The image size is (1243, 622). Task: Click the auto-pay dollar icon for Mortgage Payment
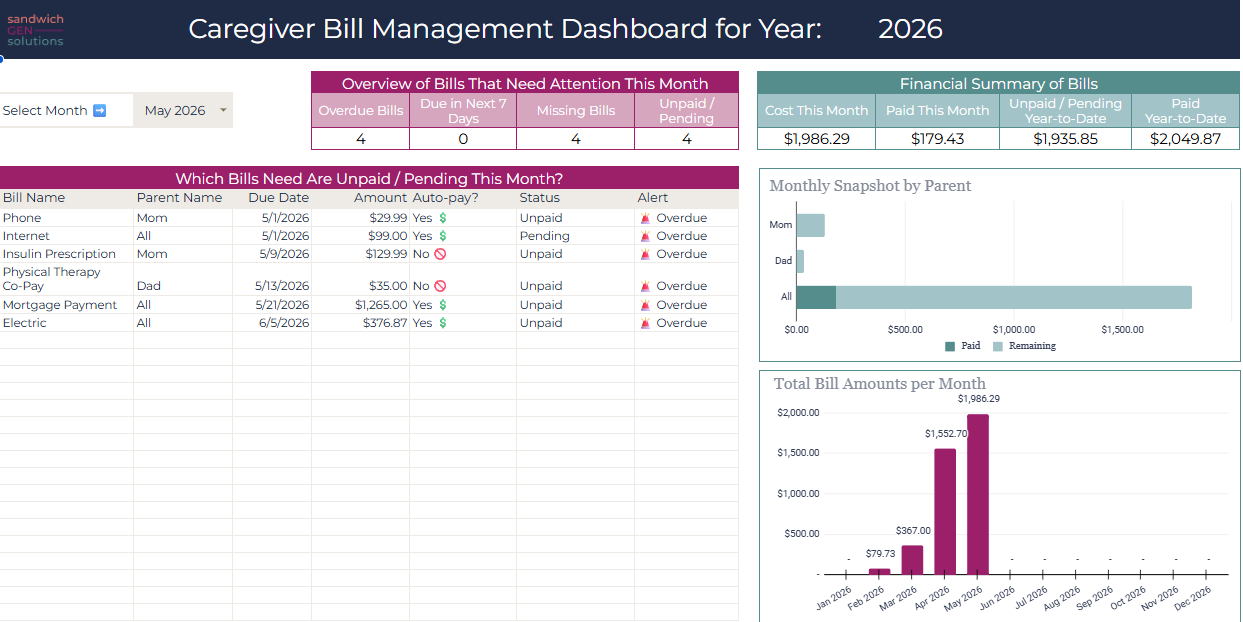442,305
